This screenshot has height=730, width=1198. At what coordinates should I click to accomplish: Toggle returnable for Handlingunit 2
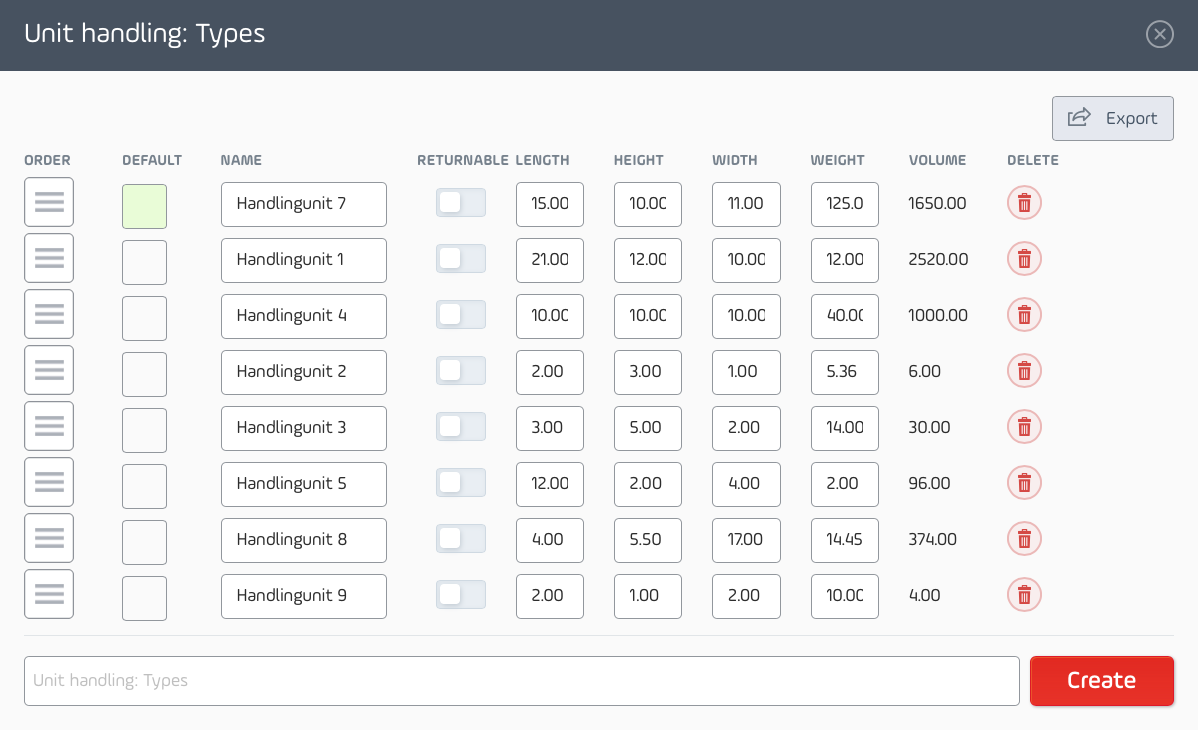tap(461, 371)
